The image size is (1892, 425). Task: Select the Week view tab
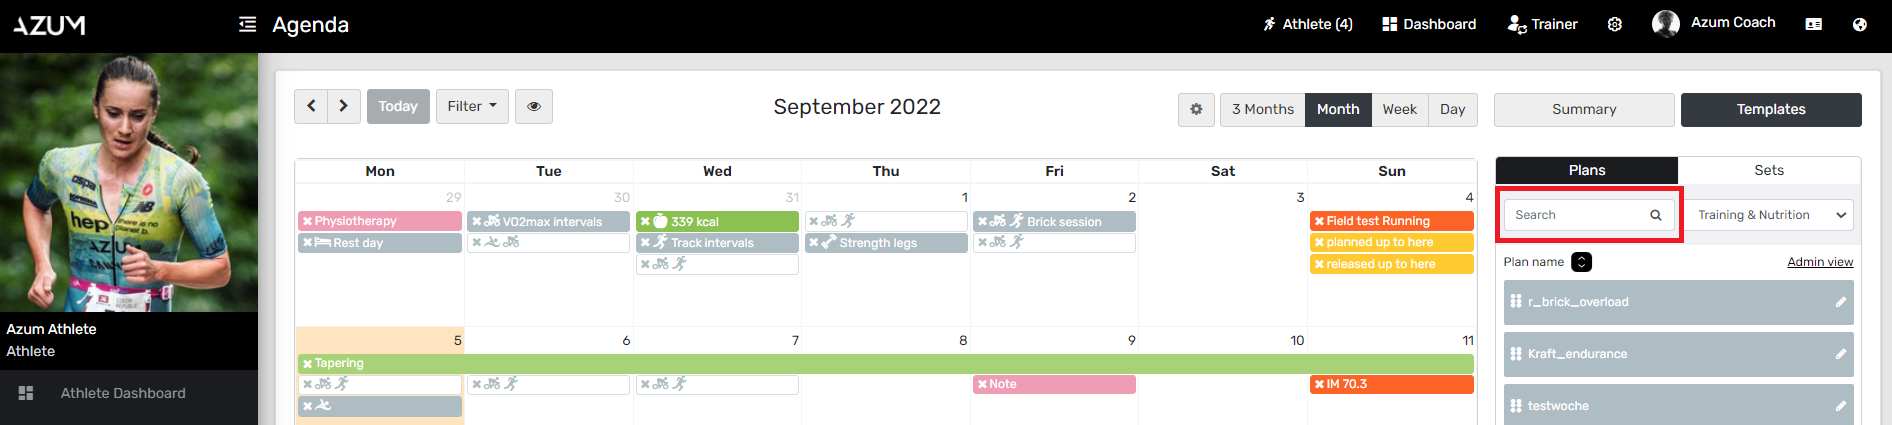click(x=1399, y=109)
